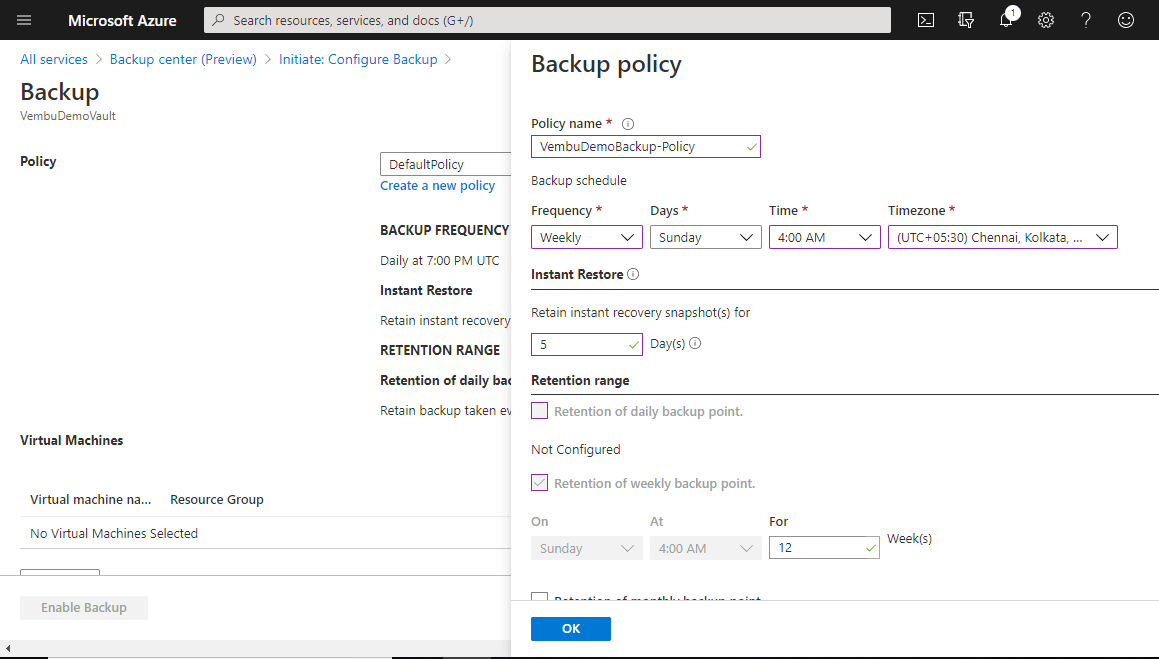Screen dimensions: 1159x659
Task: Click the search magnifier icon
Action: pos(218,20)
